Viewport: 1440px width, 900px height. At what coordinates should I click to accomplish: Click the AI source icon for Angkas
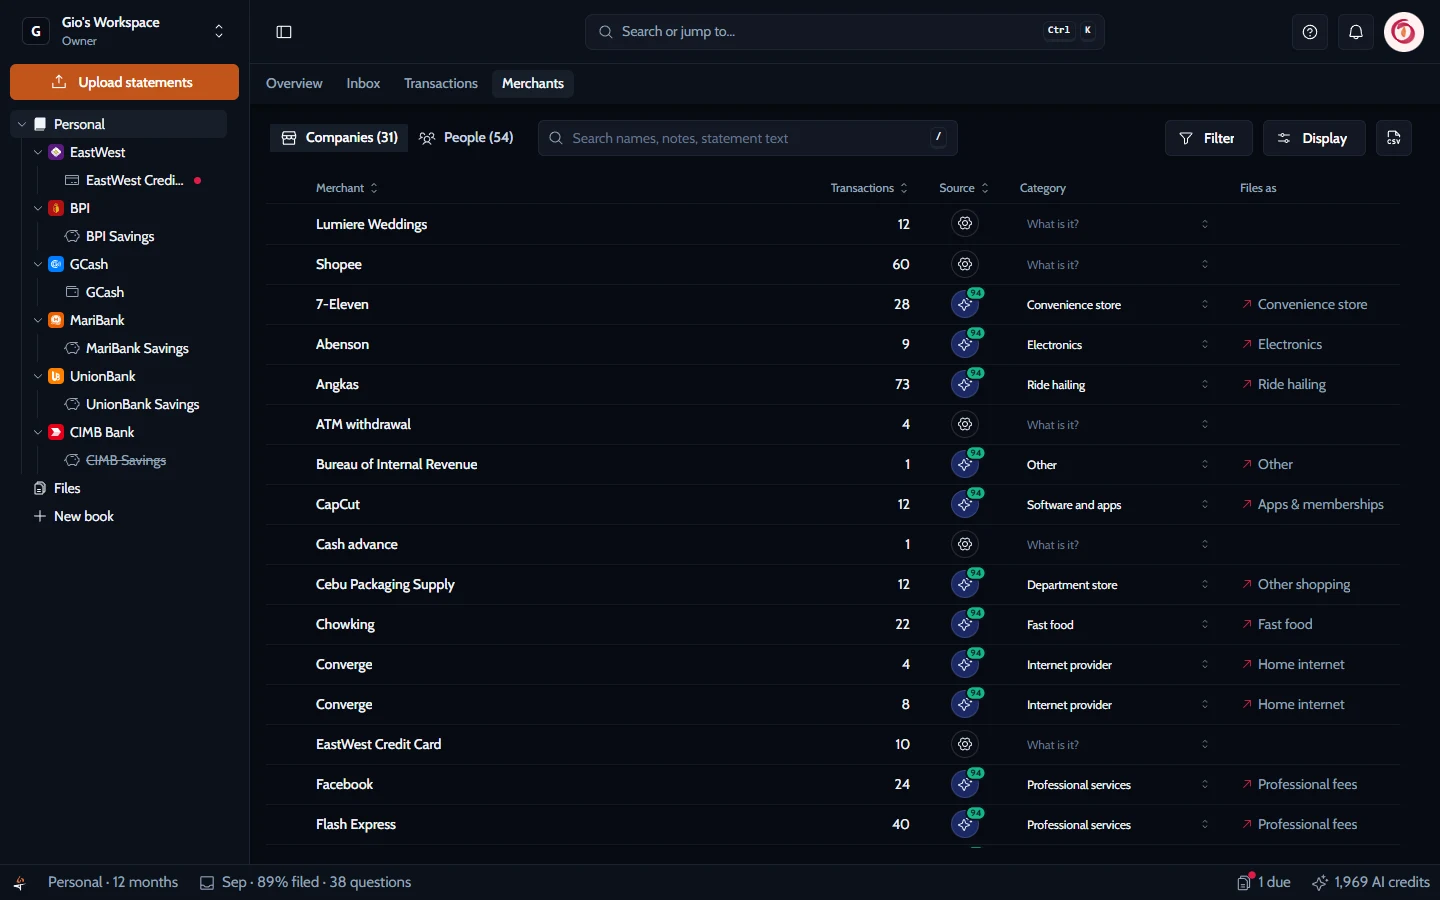pos(965,384)
